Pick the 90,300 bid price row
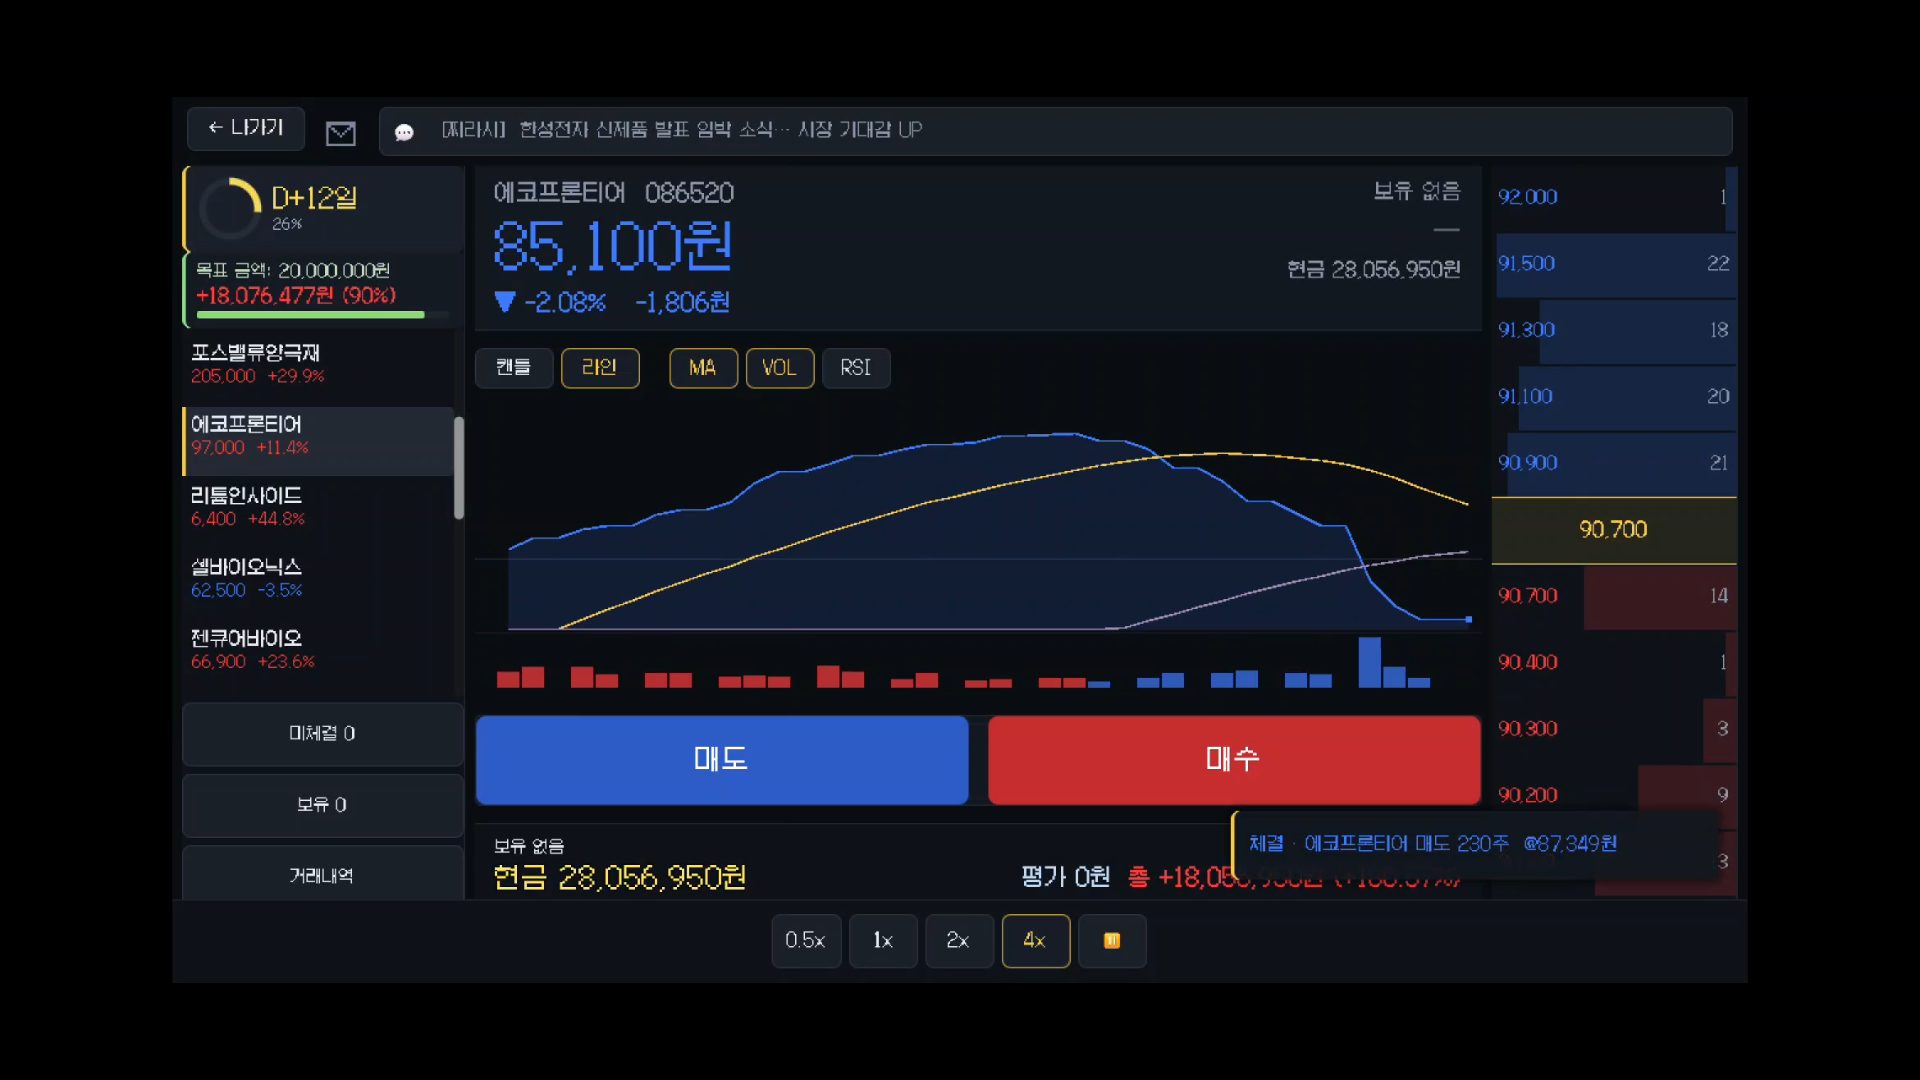Screen dimensions: 1920x1080 click(x=1615, y=729)
